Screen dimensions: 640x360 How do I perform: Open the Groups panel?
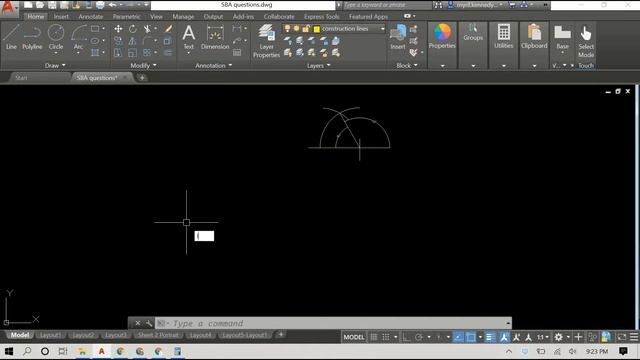click(x=473, y=32)
